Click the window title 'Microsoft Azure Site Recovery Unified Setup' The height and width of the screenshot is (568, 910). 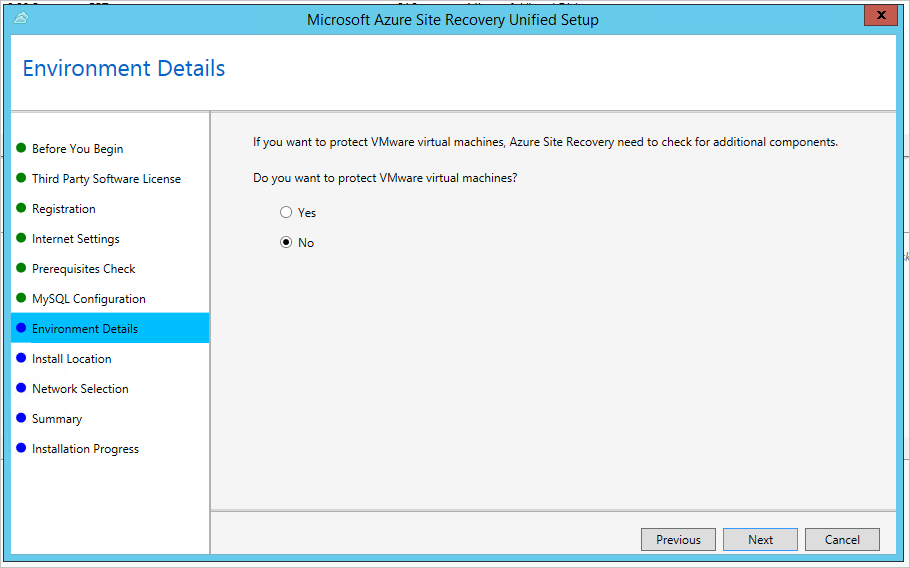pos(453,20)
